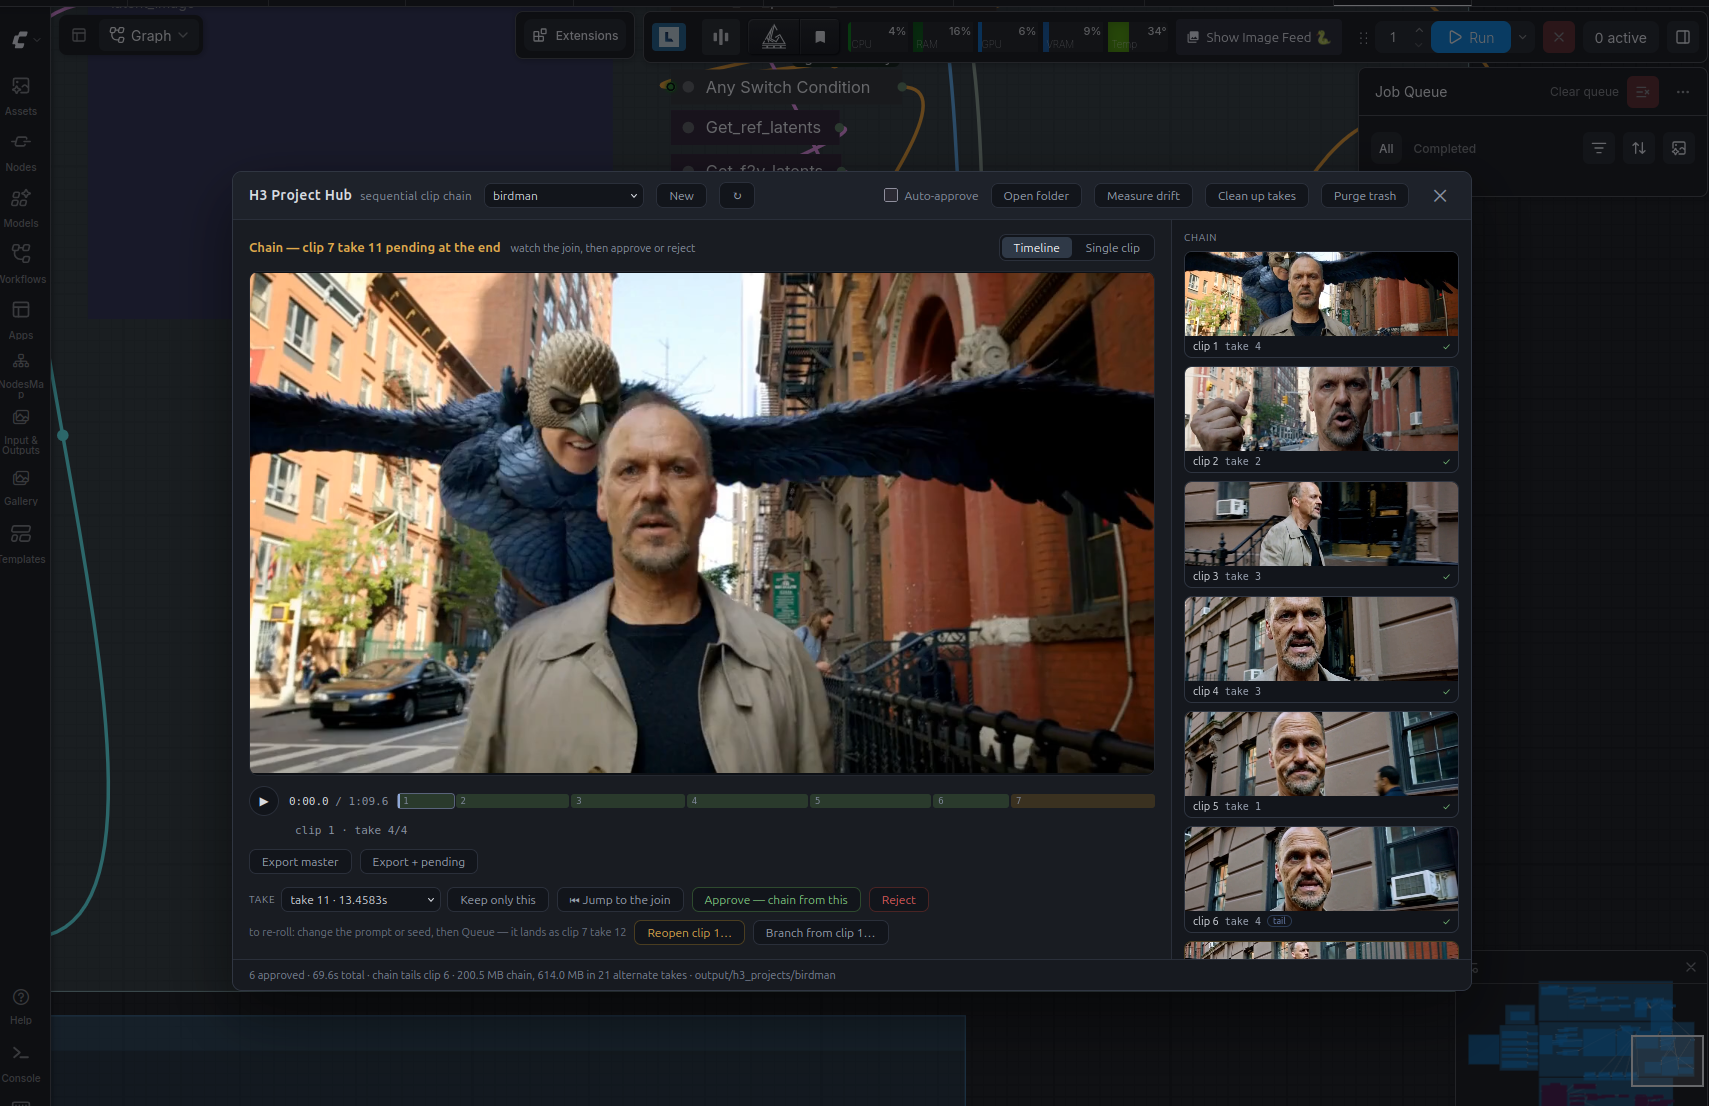This screenshot has width=1709, height=1106.
Task: Click the red clear-queue icon in Job Queue
Action: [x=1642, y=92]
